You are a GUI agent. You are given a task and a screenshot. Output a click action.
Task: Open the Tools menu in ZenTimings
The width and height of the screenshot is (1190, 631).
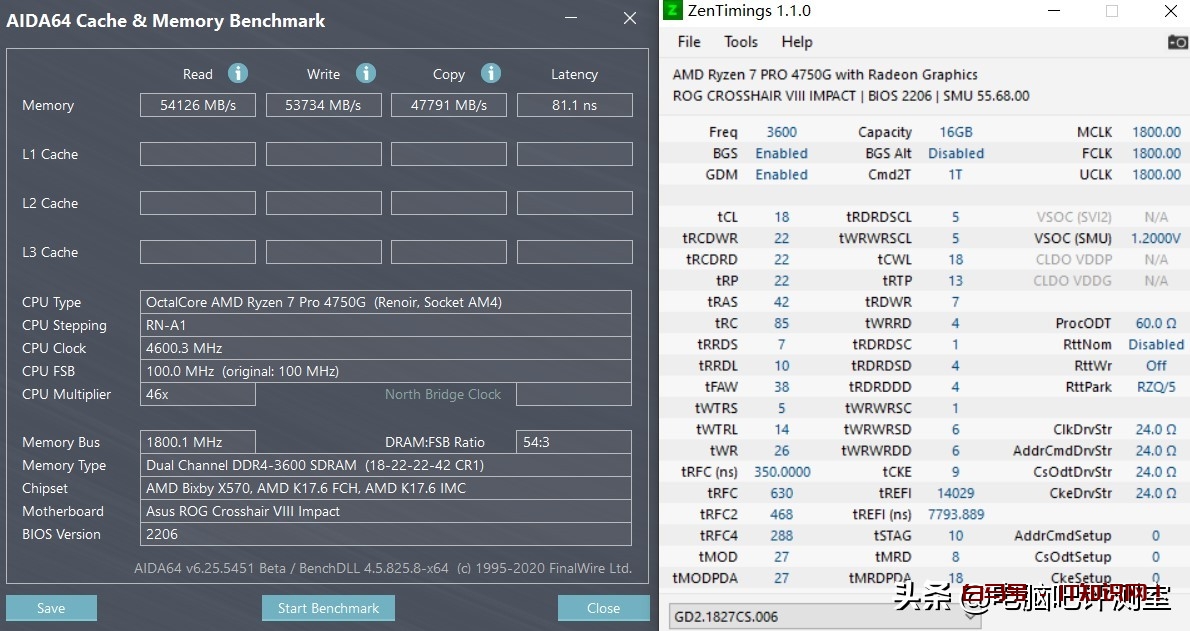pyautogui.click(x=741, y=42)
